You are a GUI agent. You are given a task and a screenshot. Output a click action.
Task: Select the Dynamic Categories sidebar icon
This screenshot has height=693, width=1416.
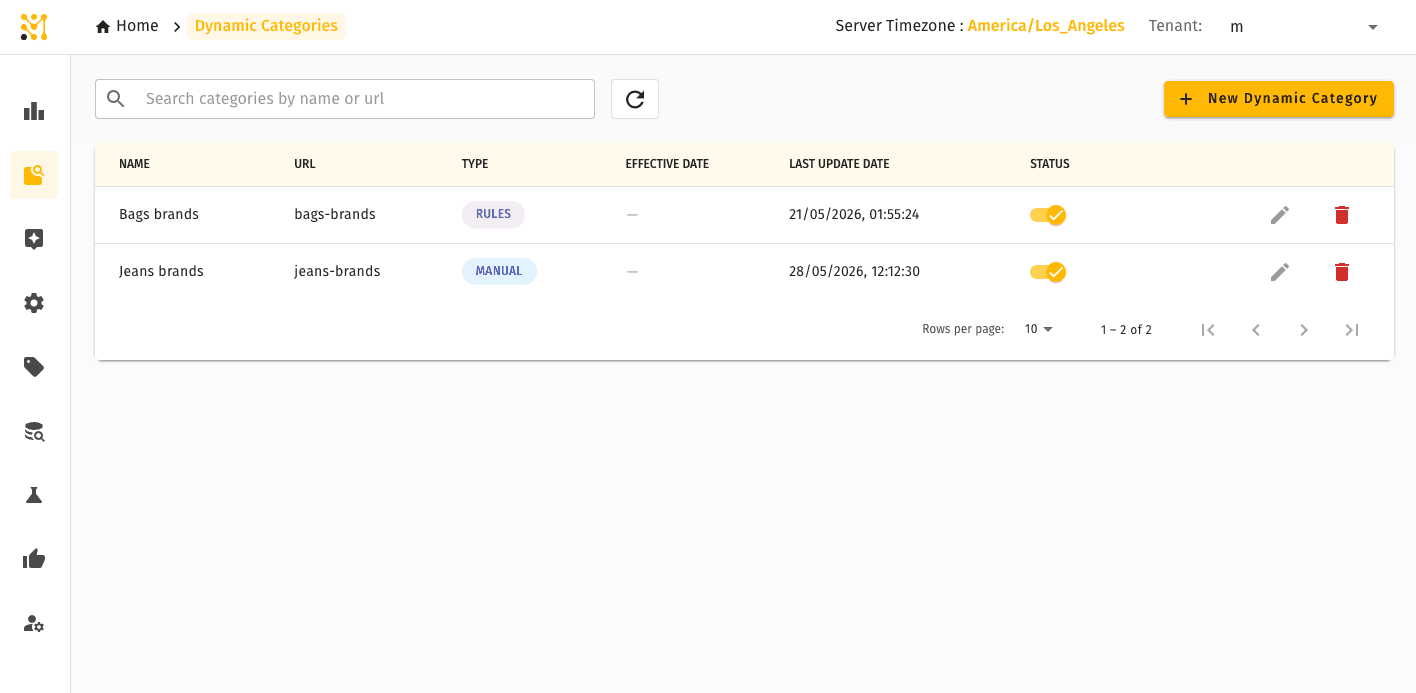pyautogui.click(x=34, y=175)
